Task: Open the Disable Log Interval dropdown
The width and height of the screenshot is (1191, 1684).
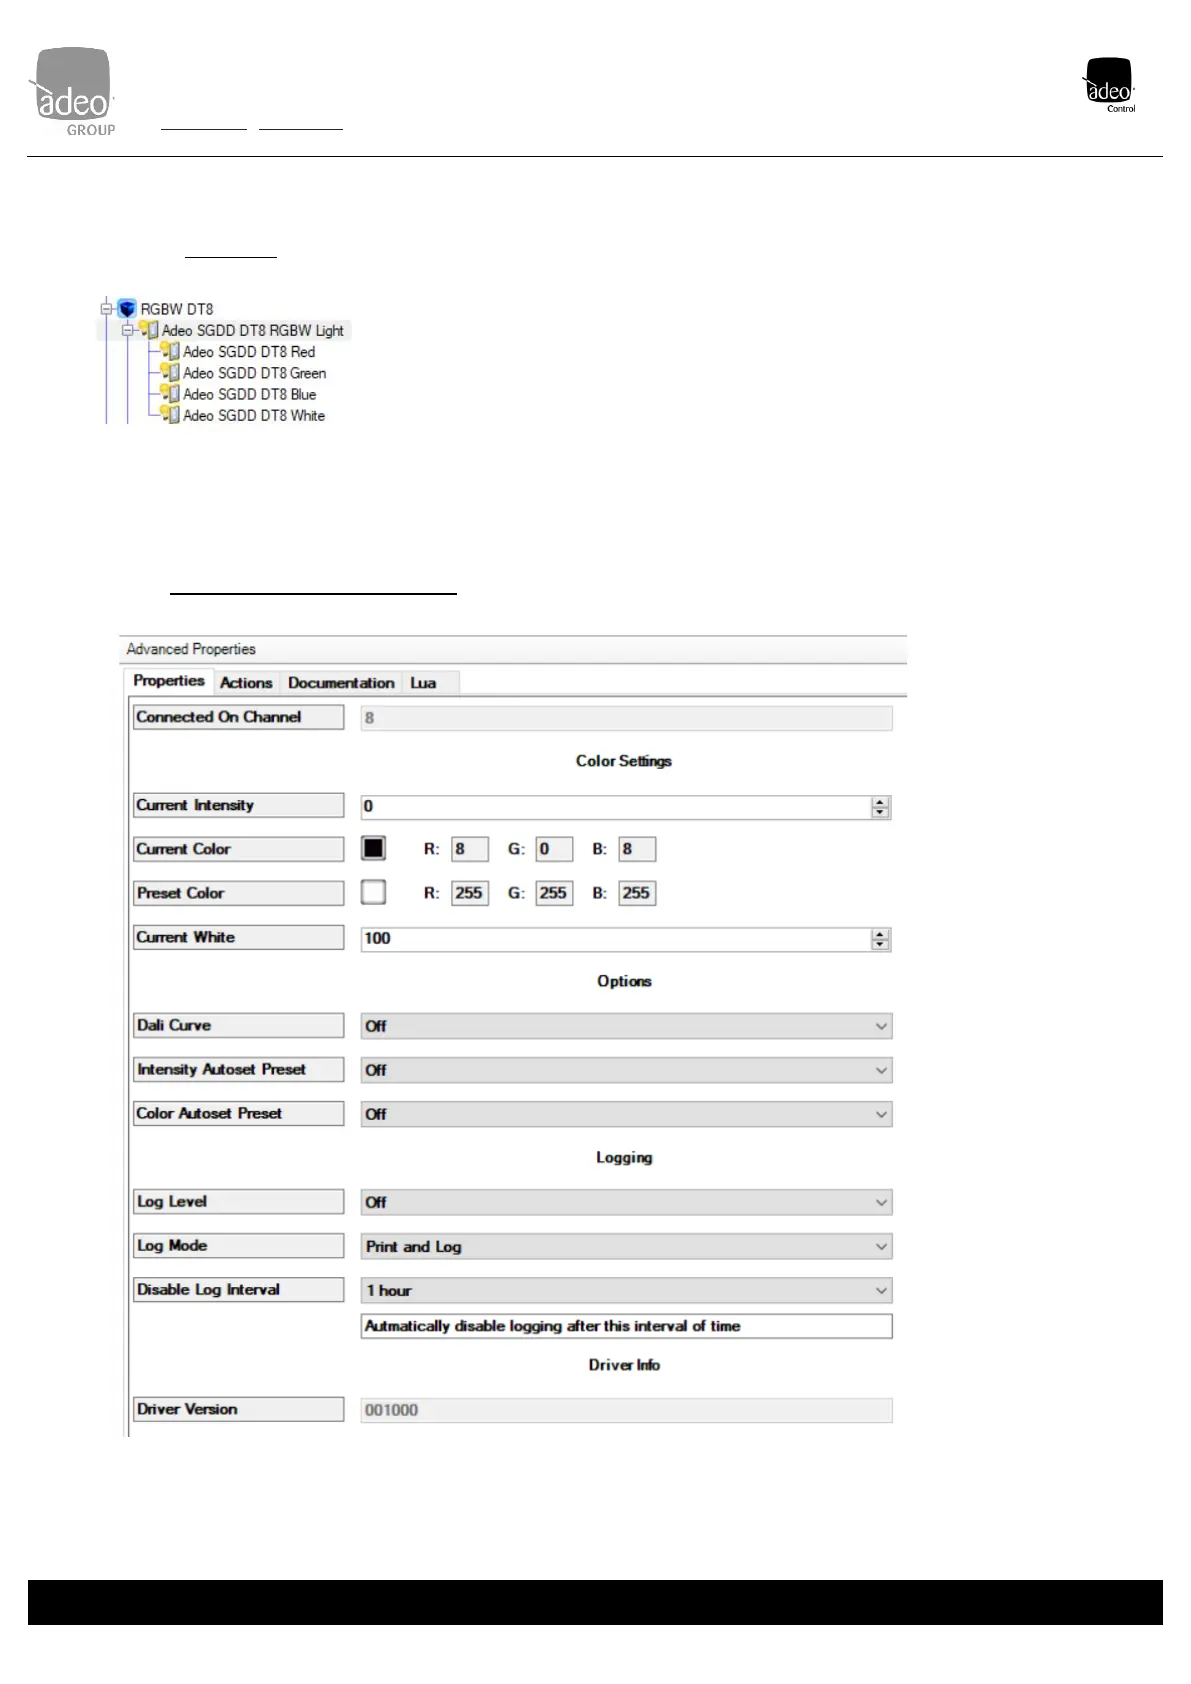Action: pos(626,1290)
